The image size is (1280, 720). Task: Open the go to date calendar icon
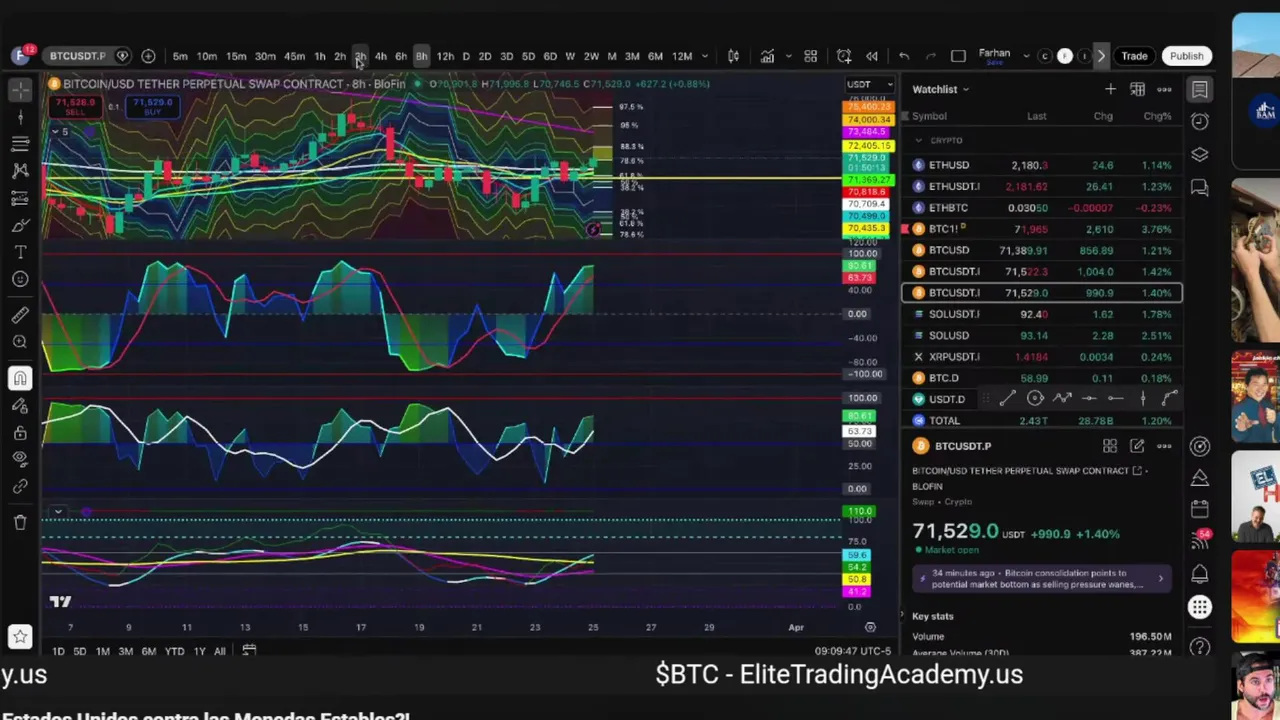(249, 652)
